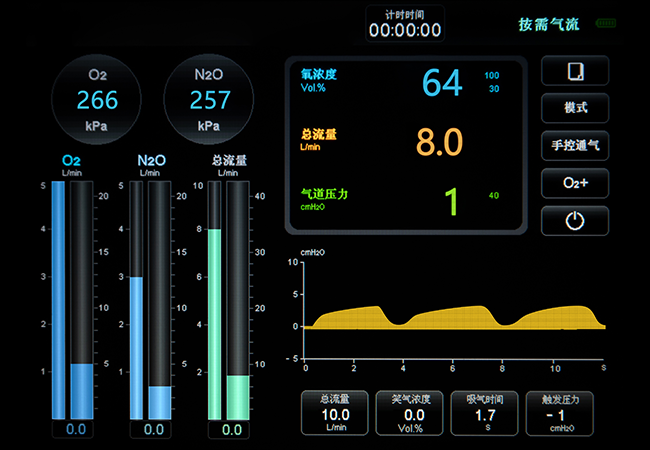Activate 手控通气 manual ventilation
This screenshot has width=650, height=450.
(x=575, y=145)
